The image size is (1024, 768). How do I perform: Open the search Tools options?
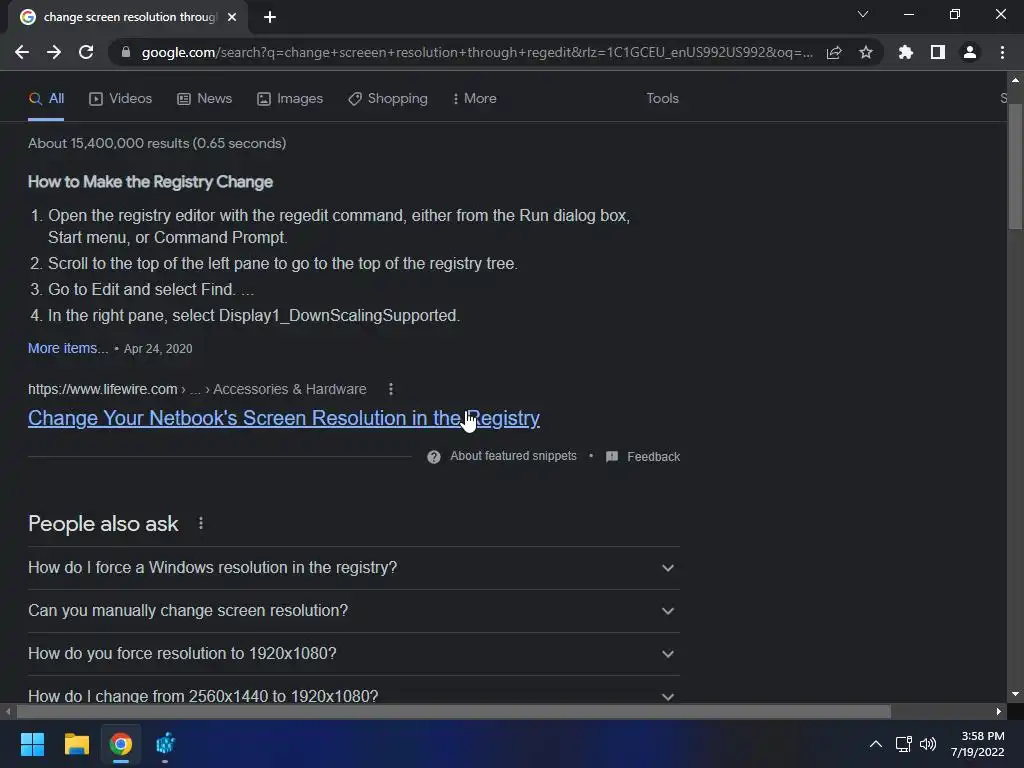[x=662, y=99]
